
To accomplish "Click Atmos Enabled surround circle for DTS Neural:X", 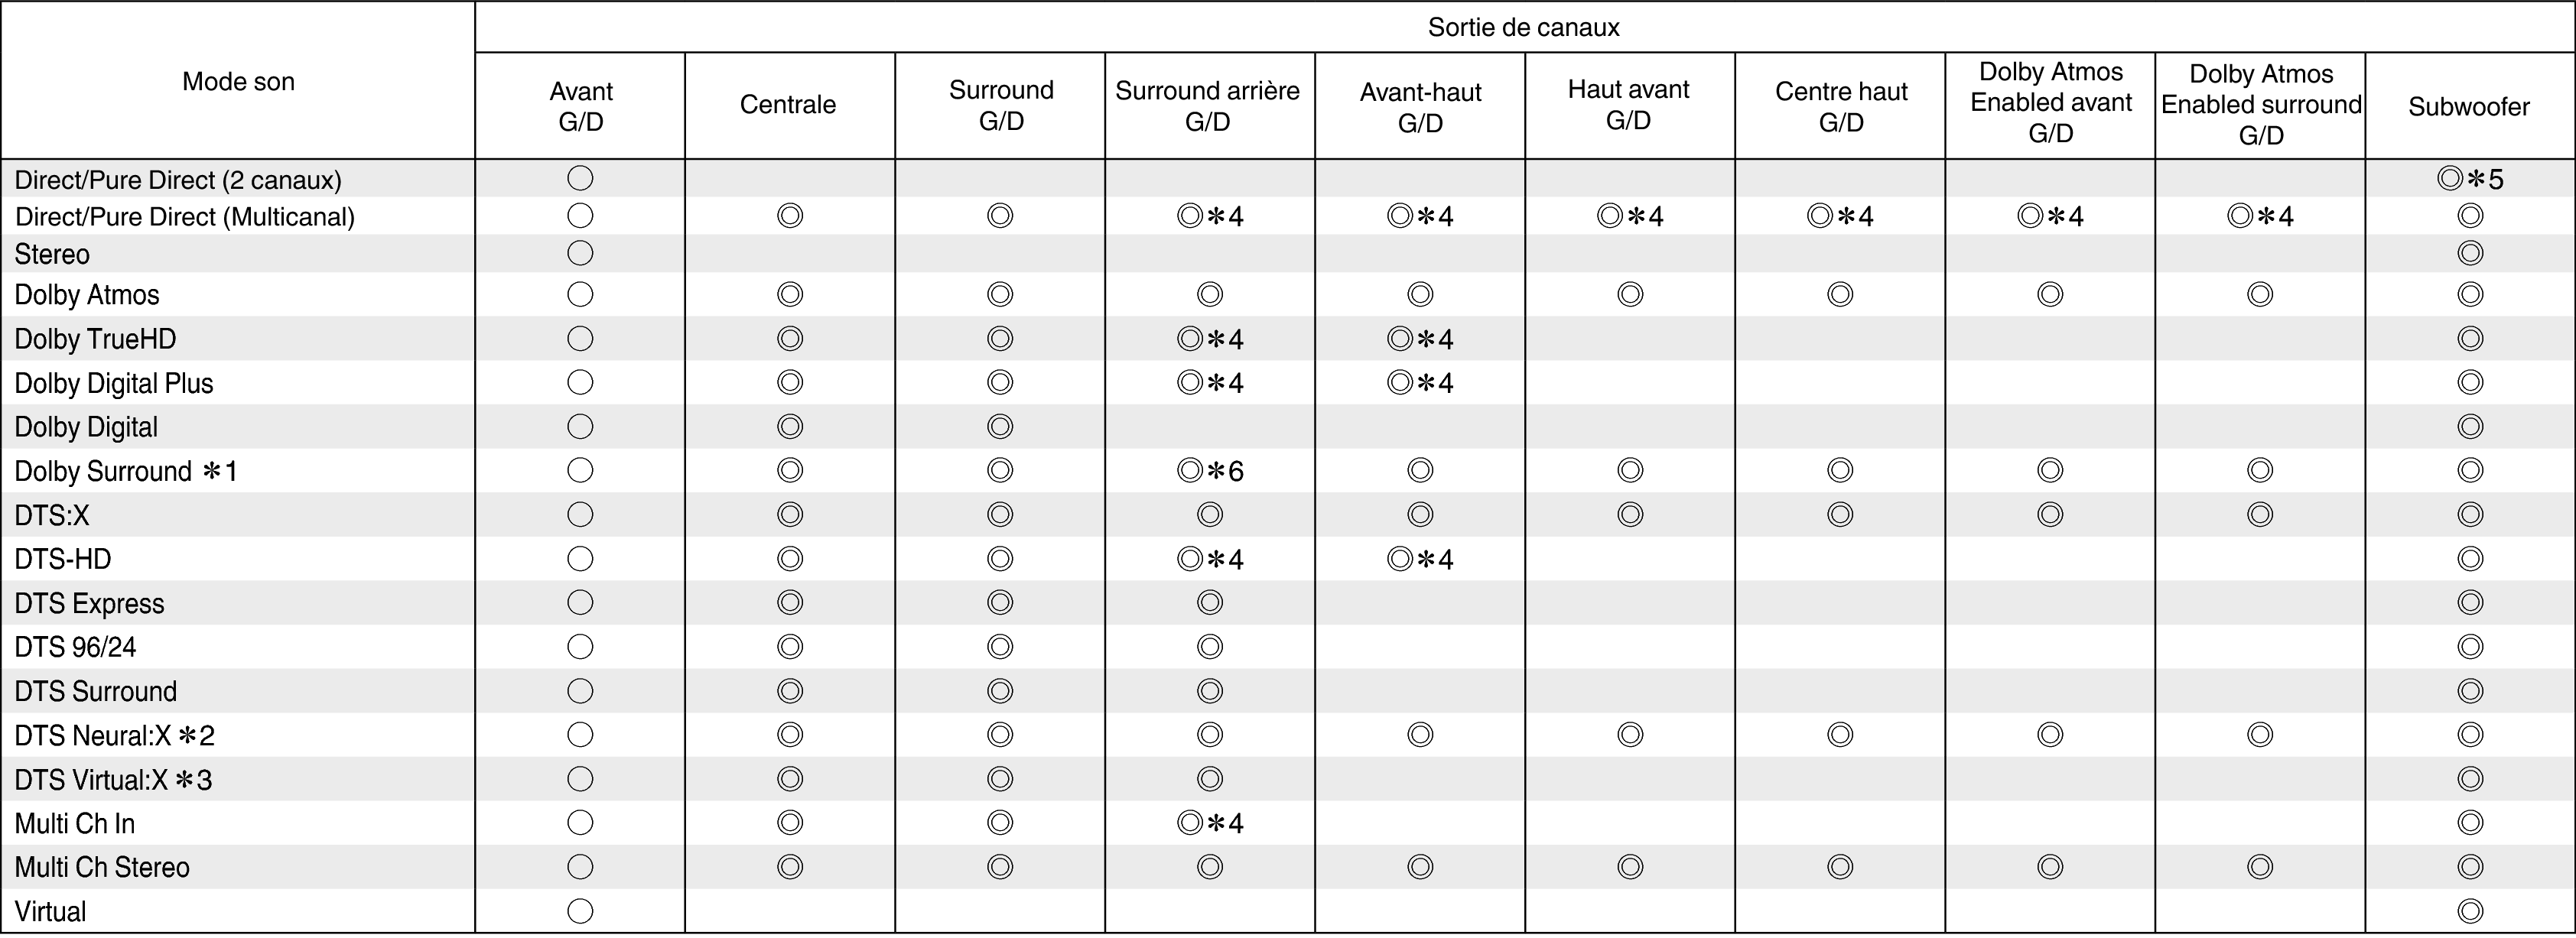I will 2260,735.
